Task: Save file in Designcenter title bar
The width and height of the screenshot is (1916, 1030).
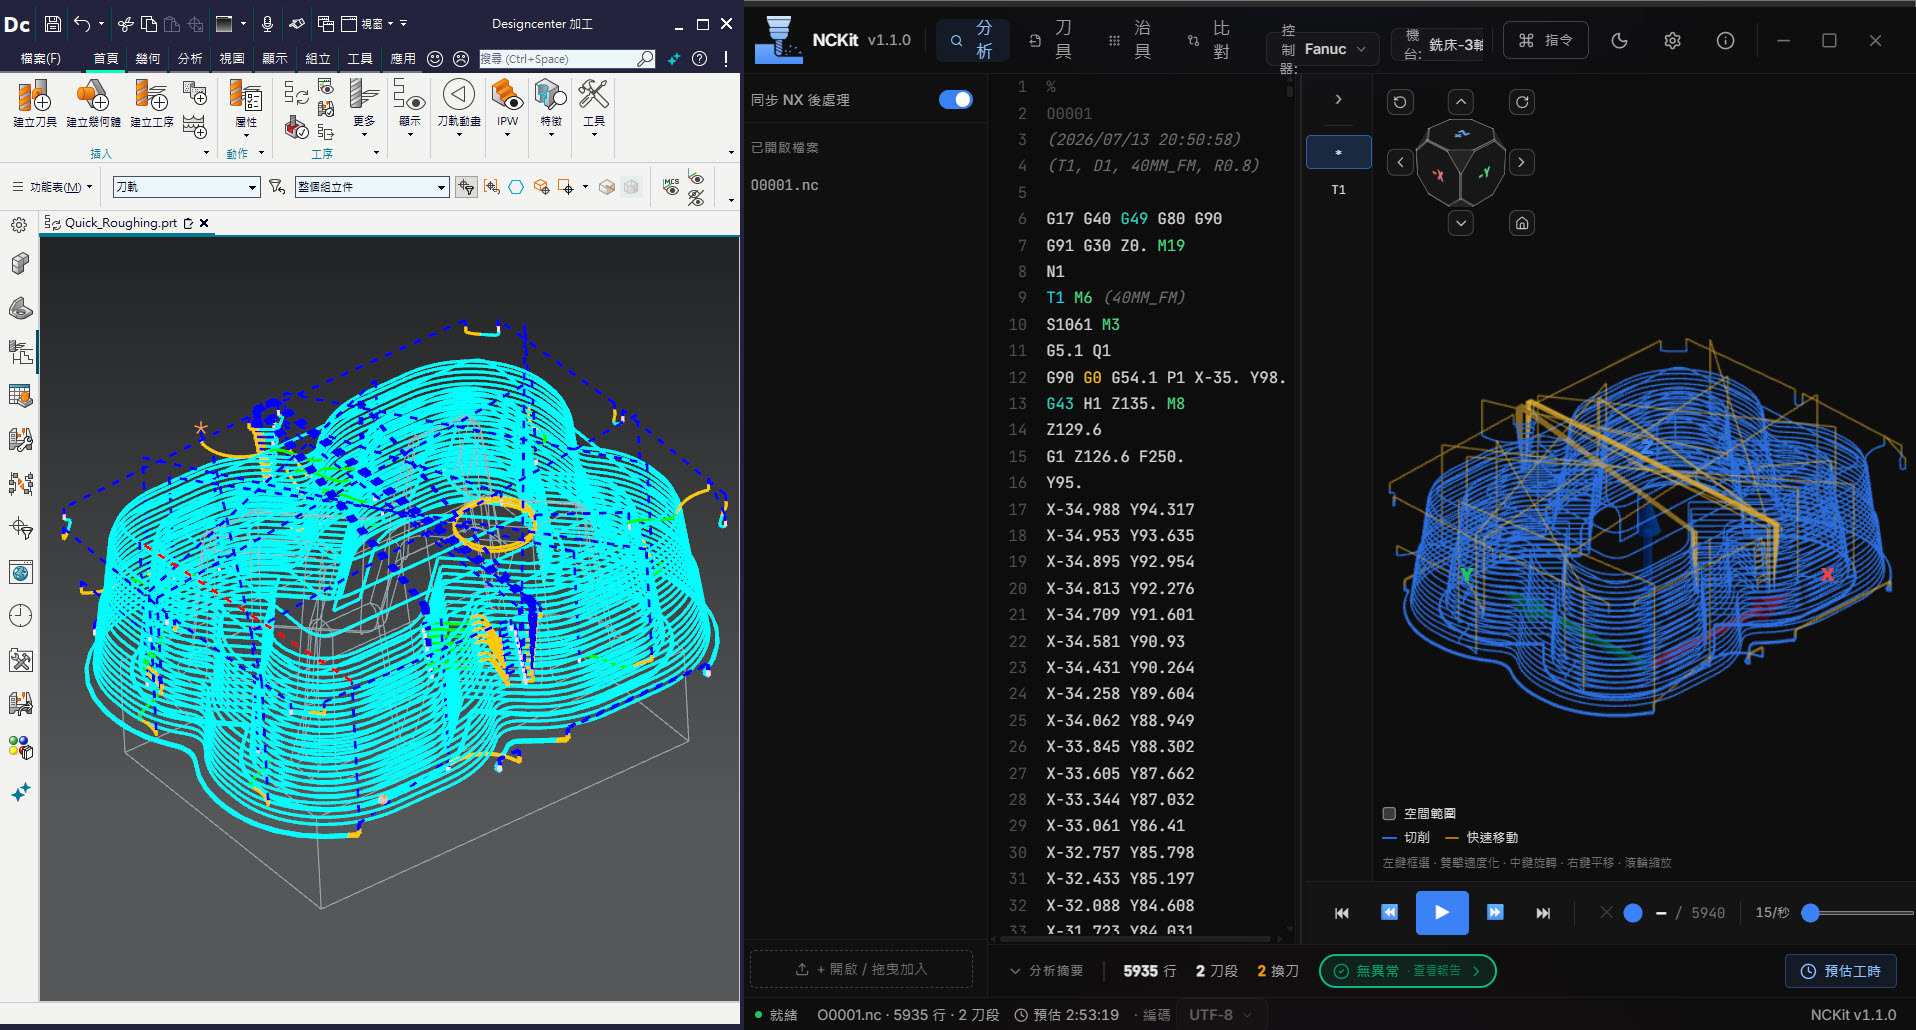Action: pos(53,23)
